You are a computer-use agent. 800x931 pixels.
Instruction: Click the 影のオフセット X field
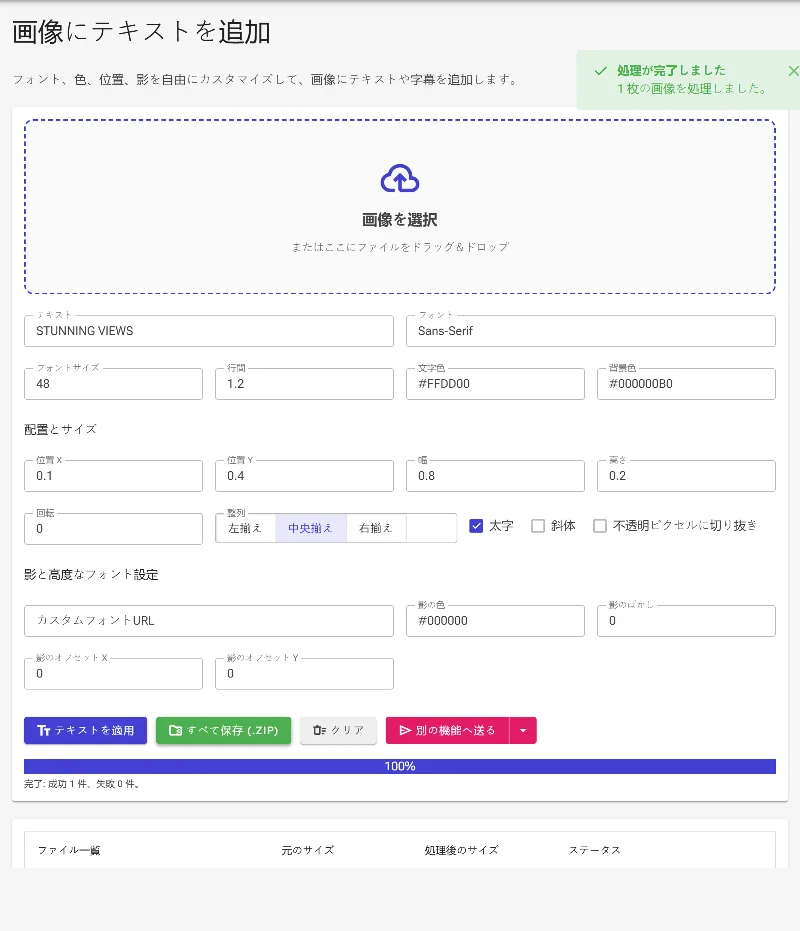tap(113, 673)
